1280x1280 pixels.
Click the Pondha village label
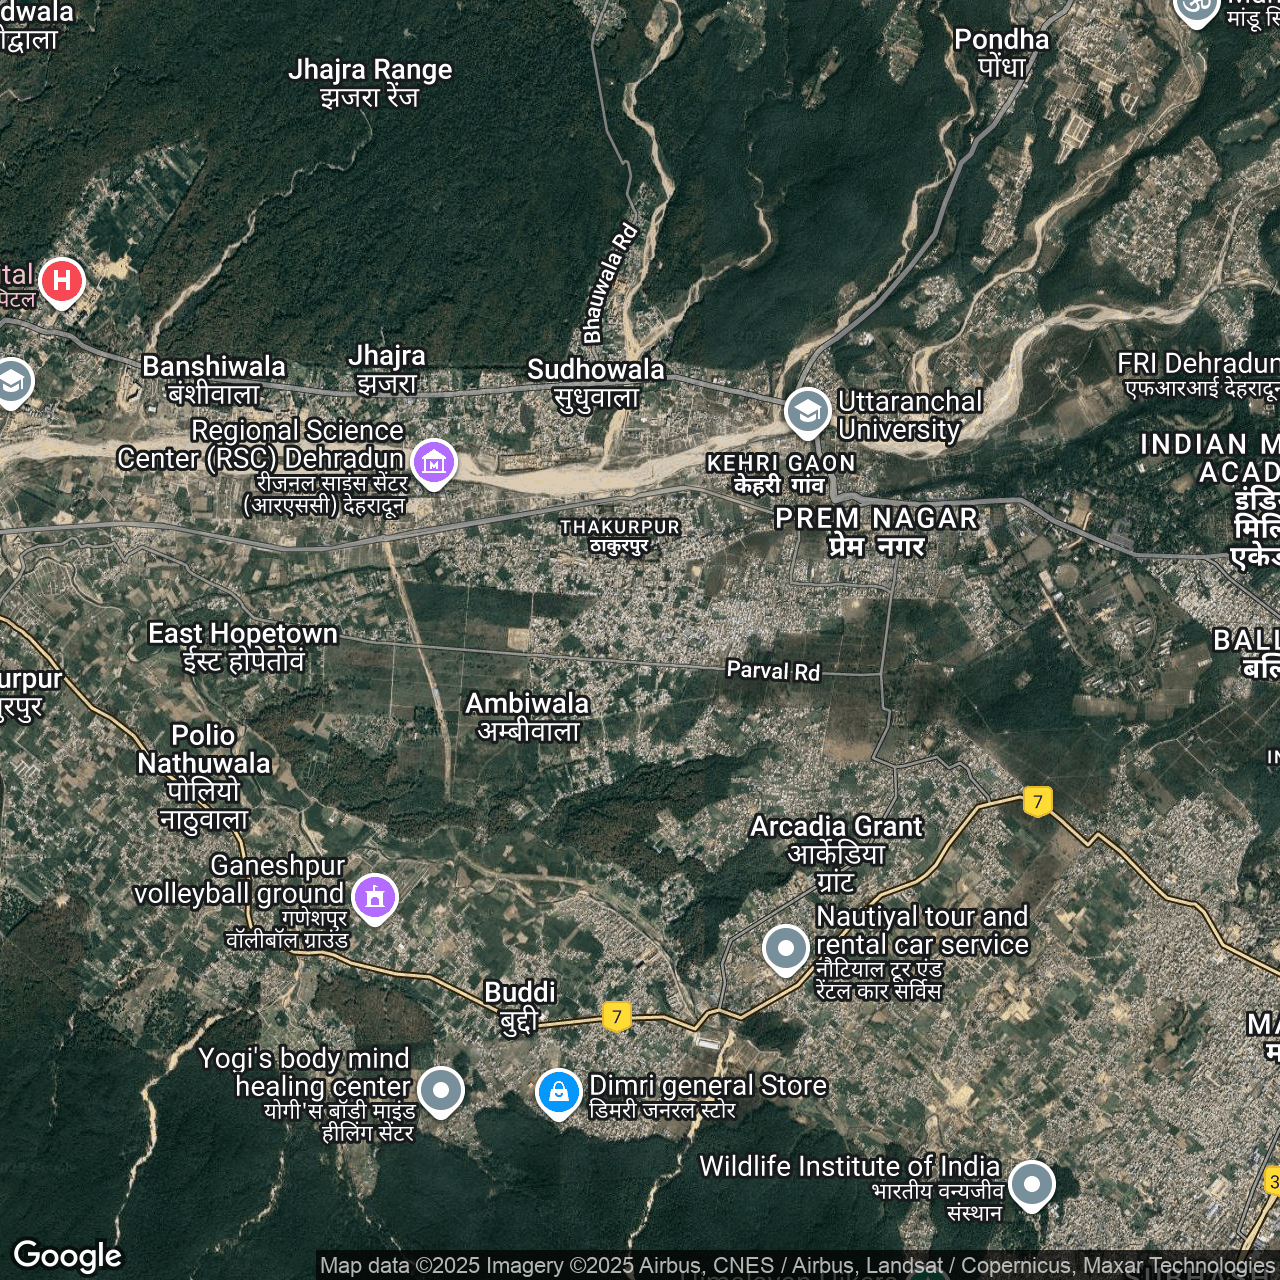click(x=1001, y=52)
